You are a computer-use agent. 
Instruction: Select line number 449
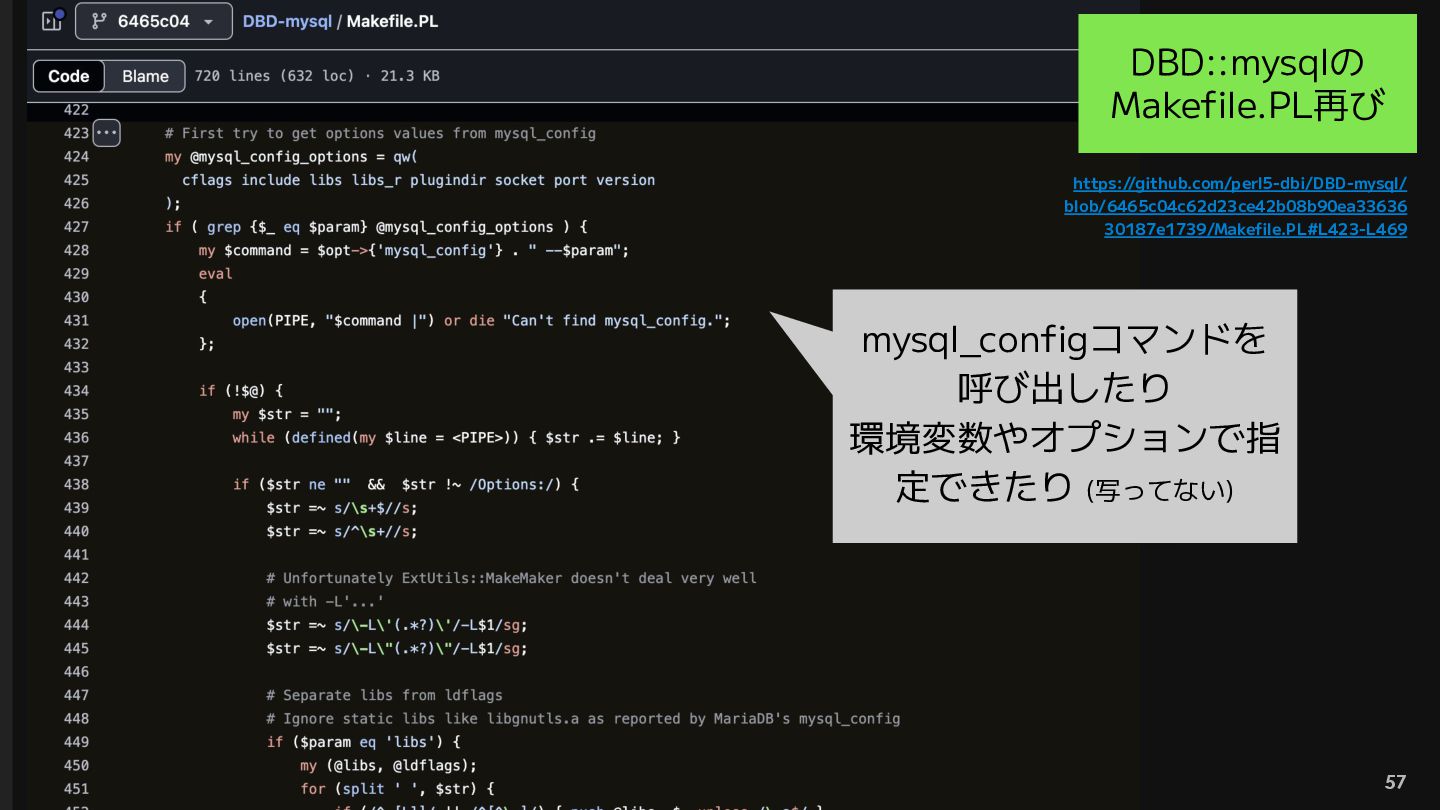point(76,742)
